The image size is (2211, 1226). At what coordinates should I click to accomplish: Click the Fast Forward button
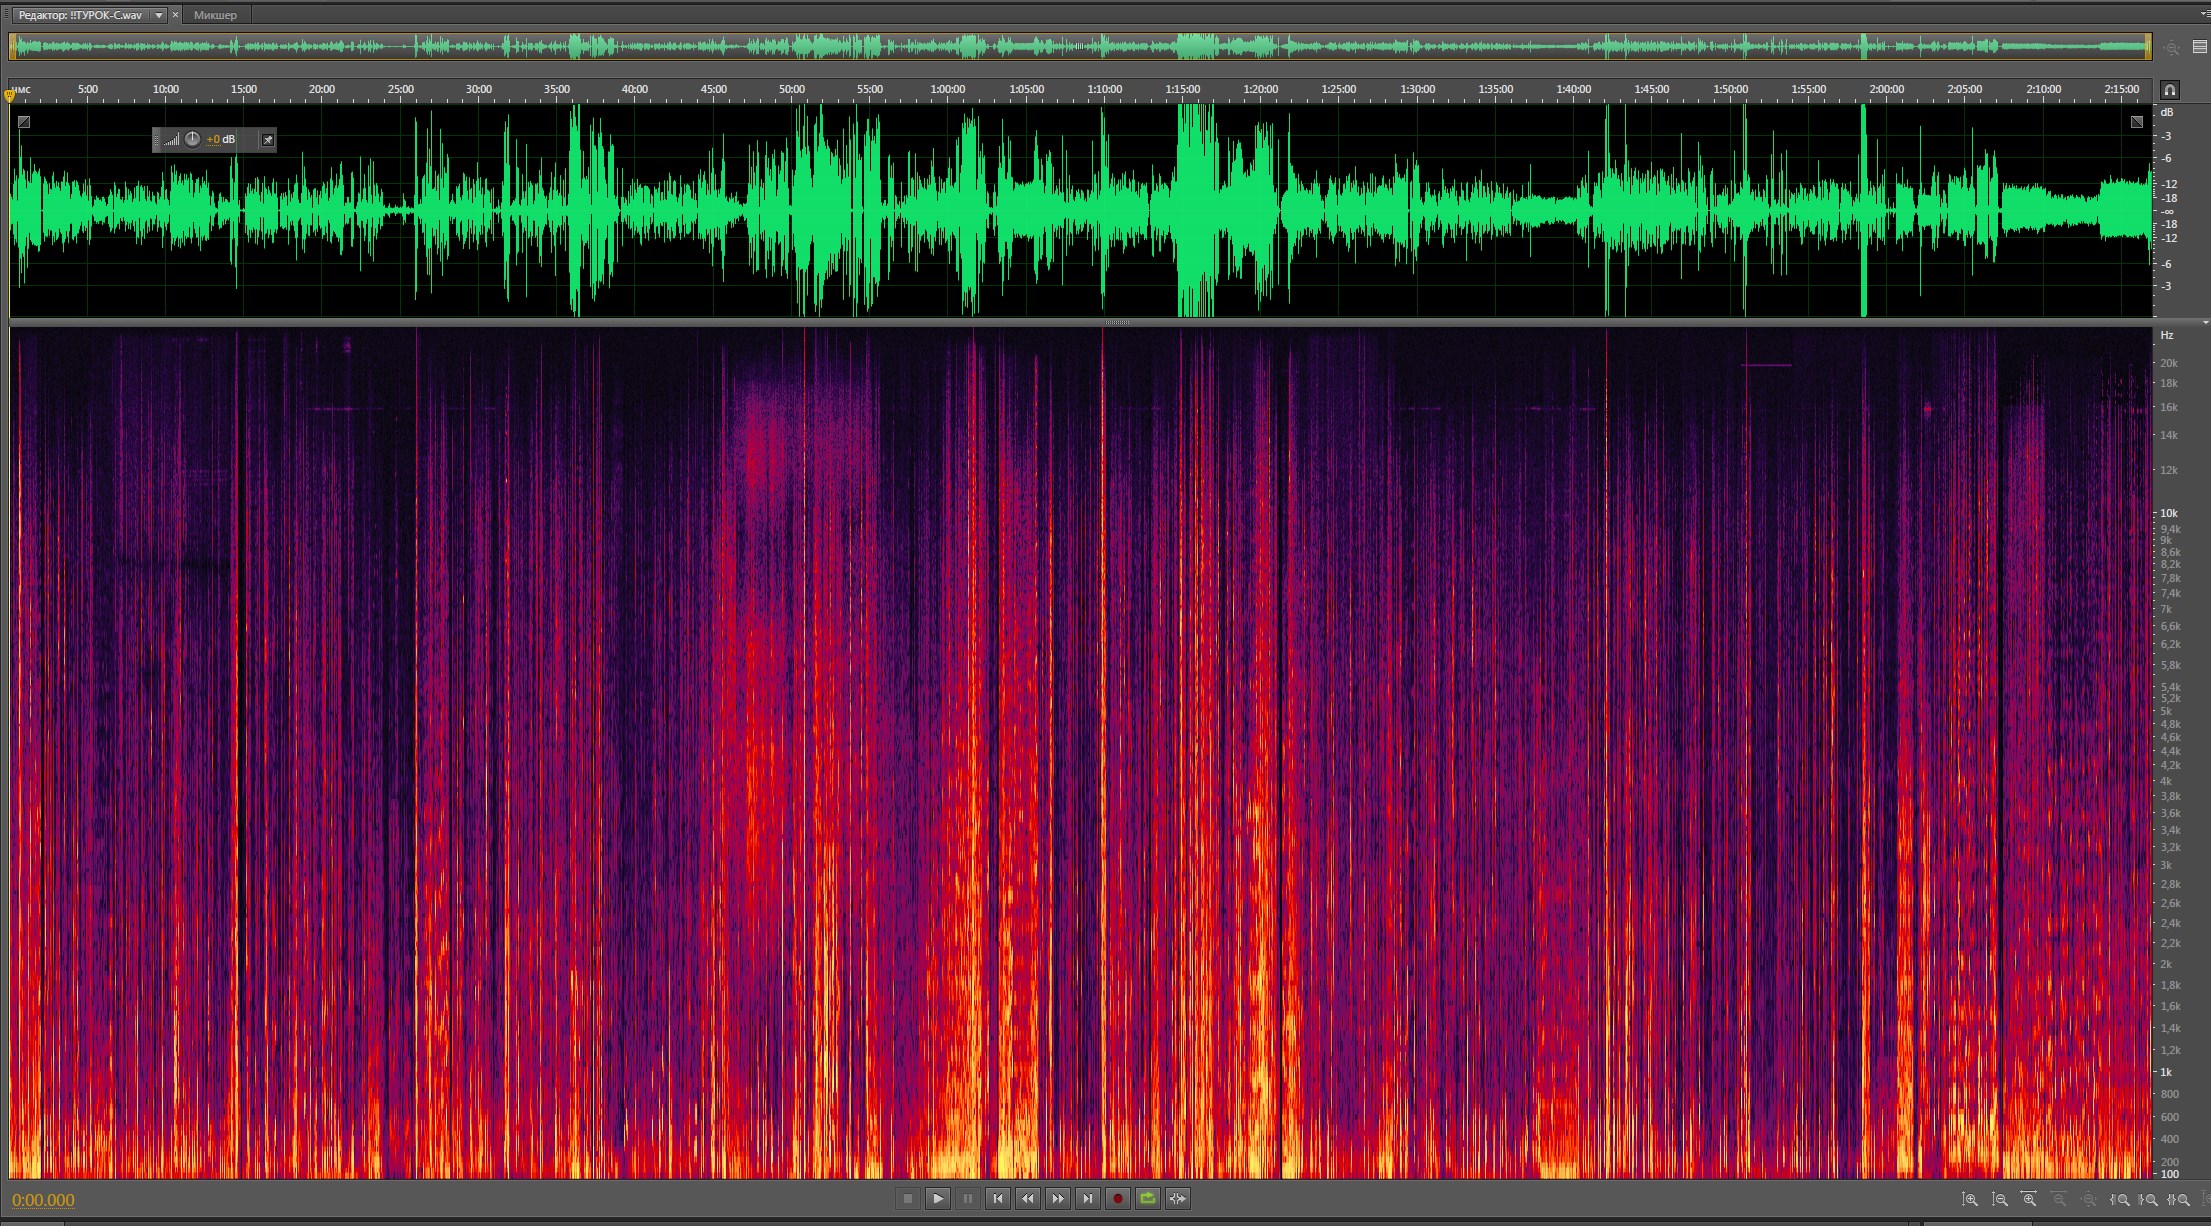(x=1058, y=1198)
